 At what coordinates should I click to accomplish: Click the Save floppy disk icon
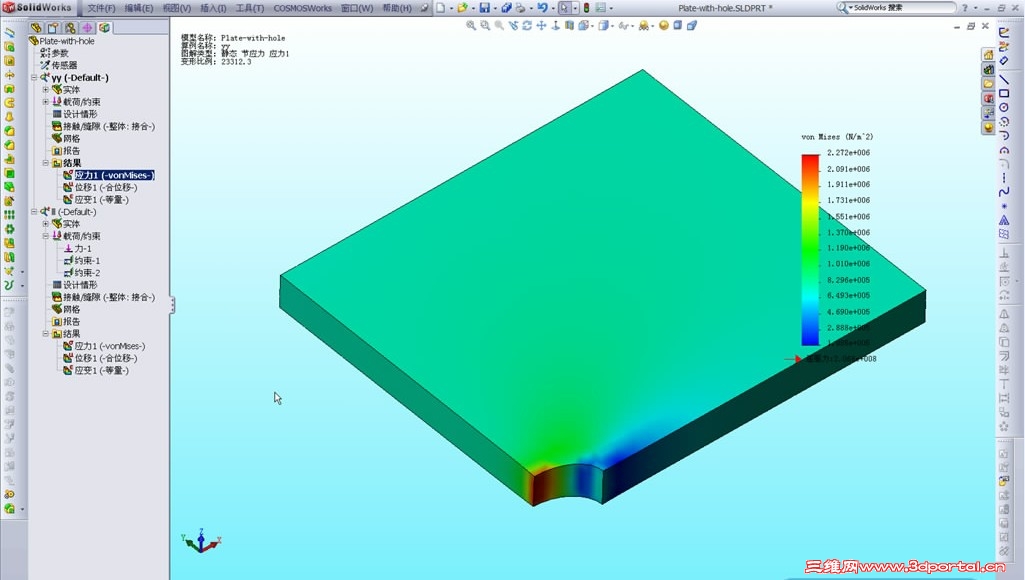click(484, 8)
